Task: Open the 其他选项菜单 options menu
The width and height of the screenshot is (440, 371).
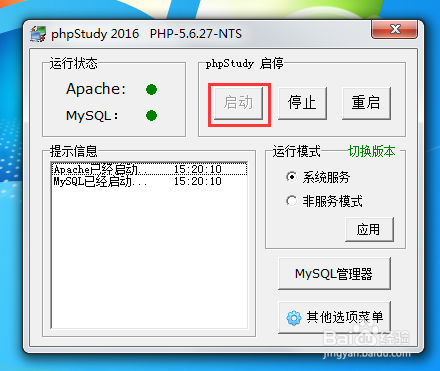Action: (334, 317)
